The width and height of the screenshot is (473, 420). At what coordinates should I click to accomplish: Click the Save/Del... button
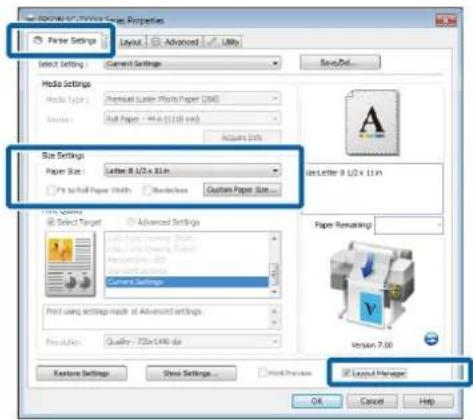point(340,63)
